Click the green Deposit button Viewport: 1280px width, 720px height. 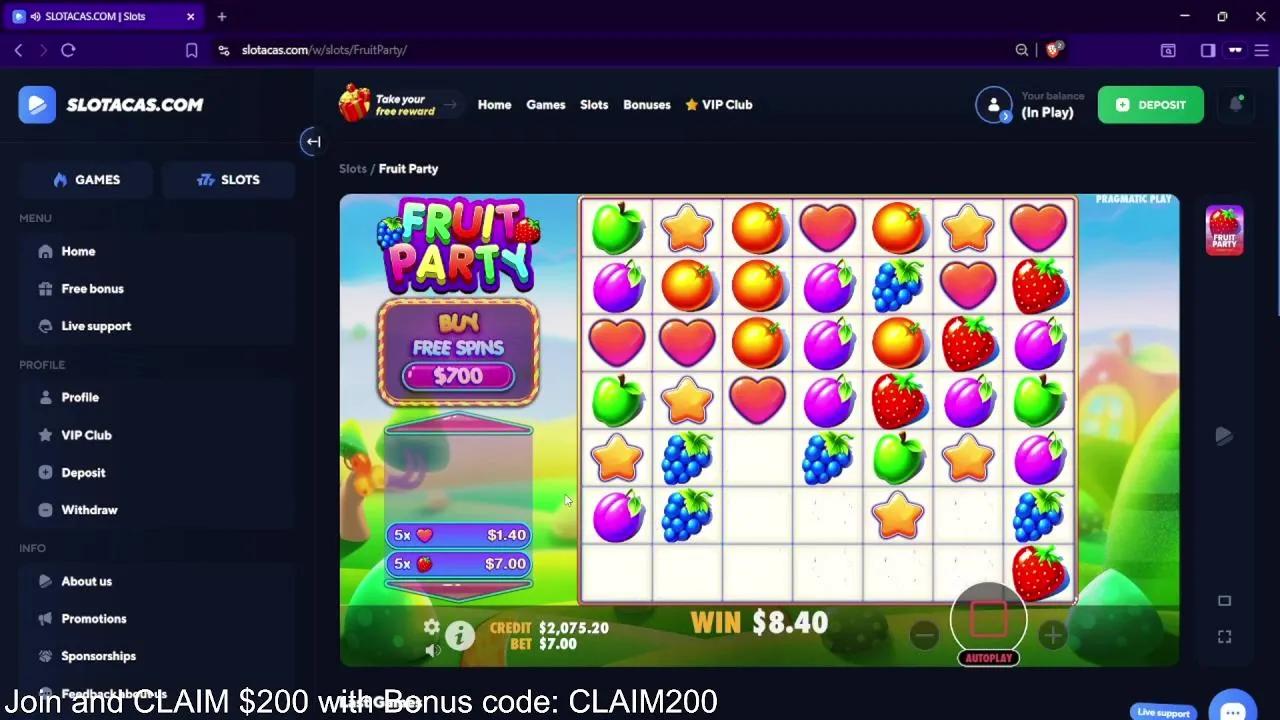1151,105
